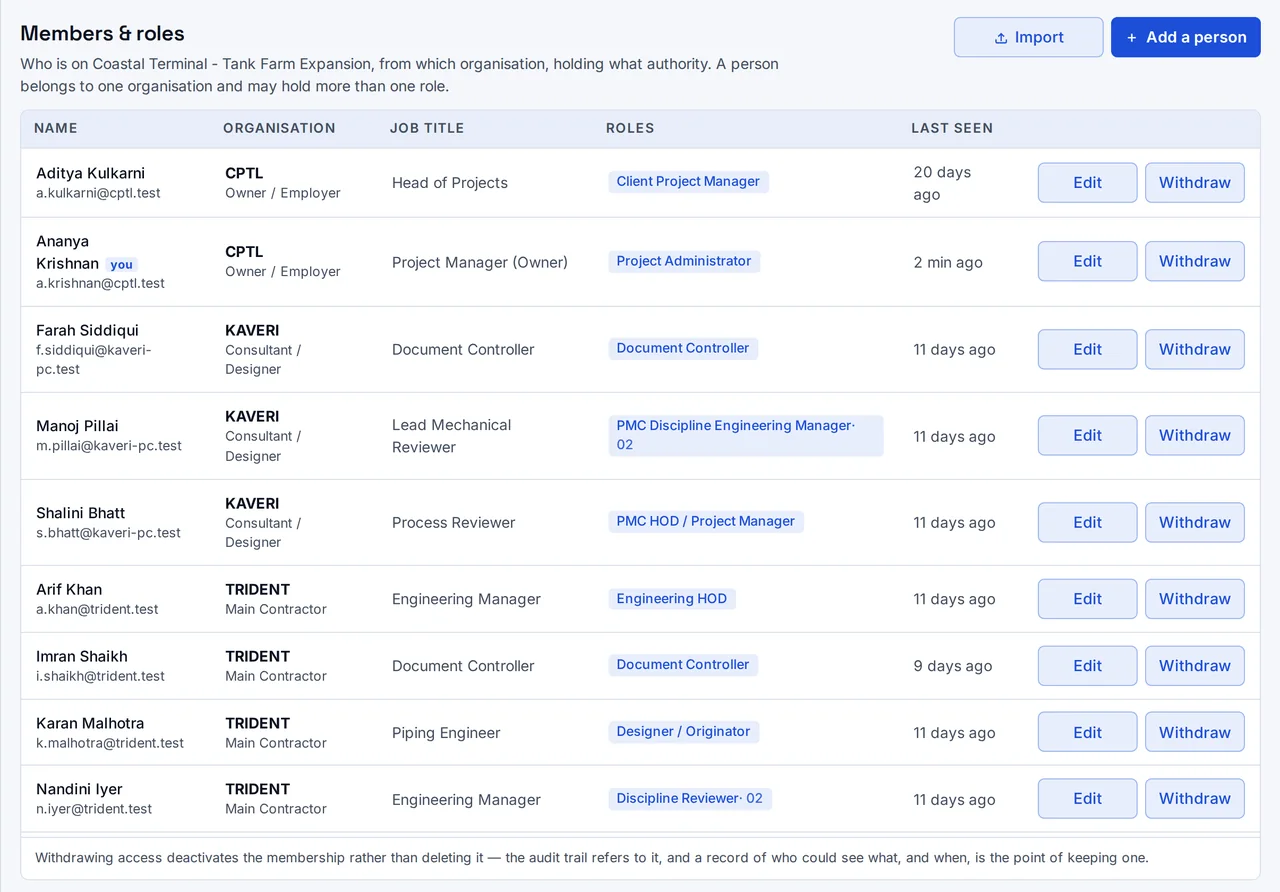Edit Aditya Kulkarni's membership
The image size is (1280, 892).
[x=1087, y=183]
